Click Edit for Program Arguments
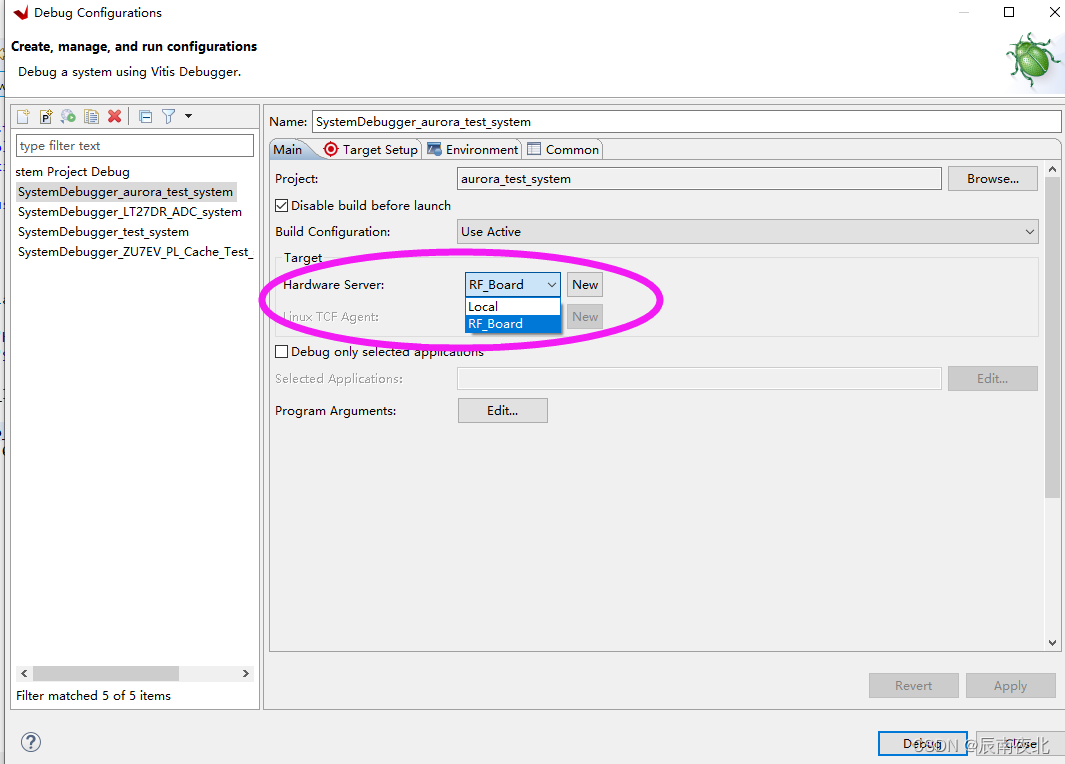This screenshot has height=764, width=1065. point(503,410)
